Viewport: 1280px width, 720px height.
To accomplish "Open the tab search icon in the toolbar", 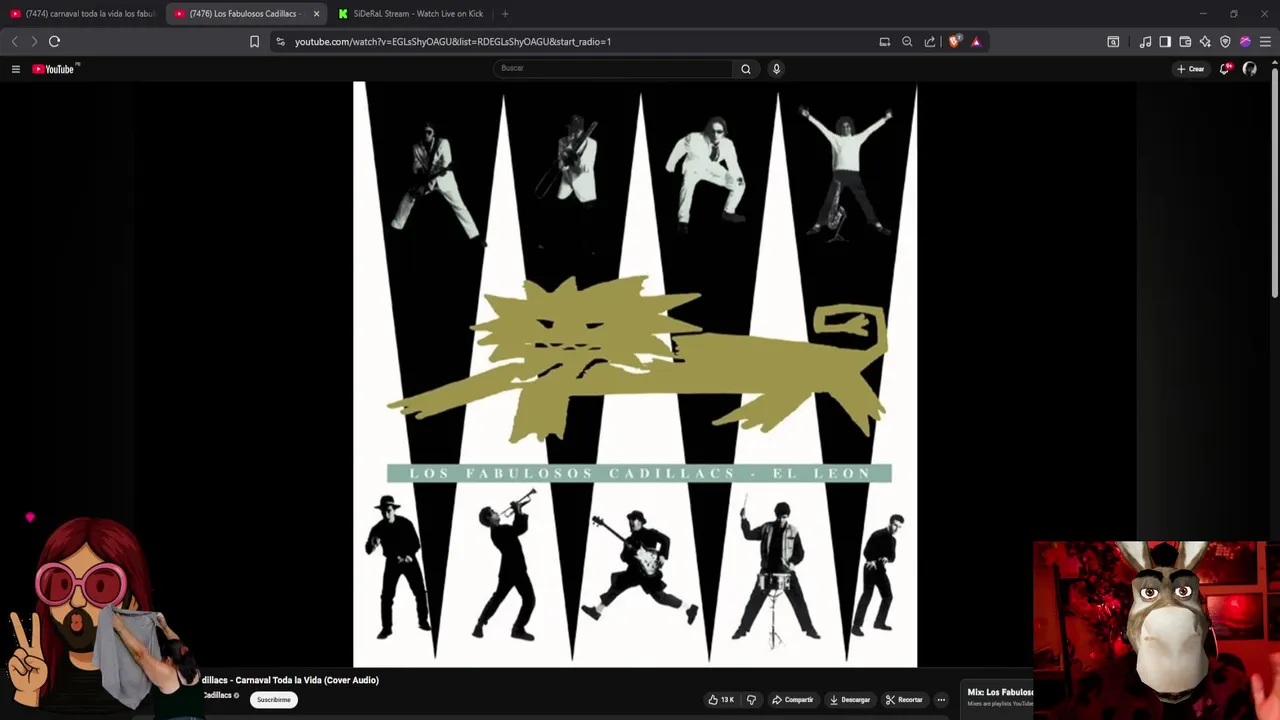I will 1113,41.
